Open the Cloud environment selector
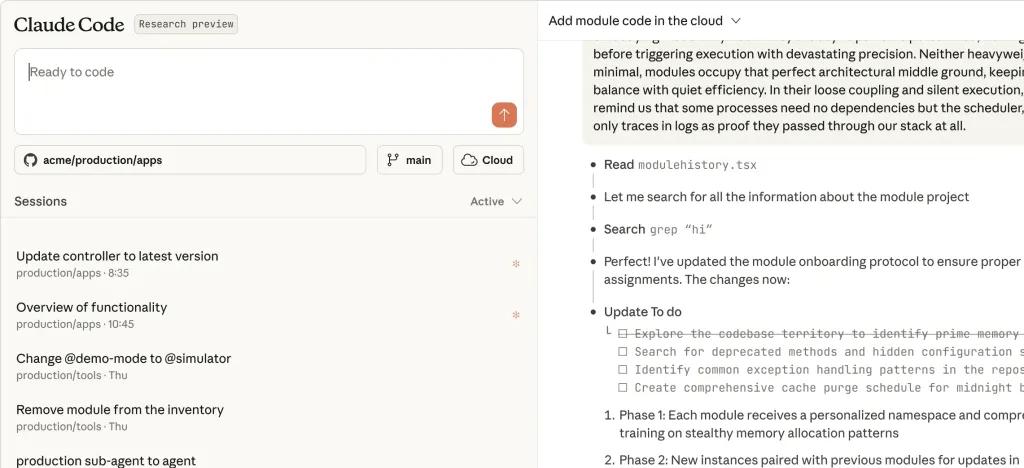Screen dimensions: 1024x468 click(x=488, y=160)
